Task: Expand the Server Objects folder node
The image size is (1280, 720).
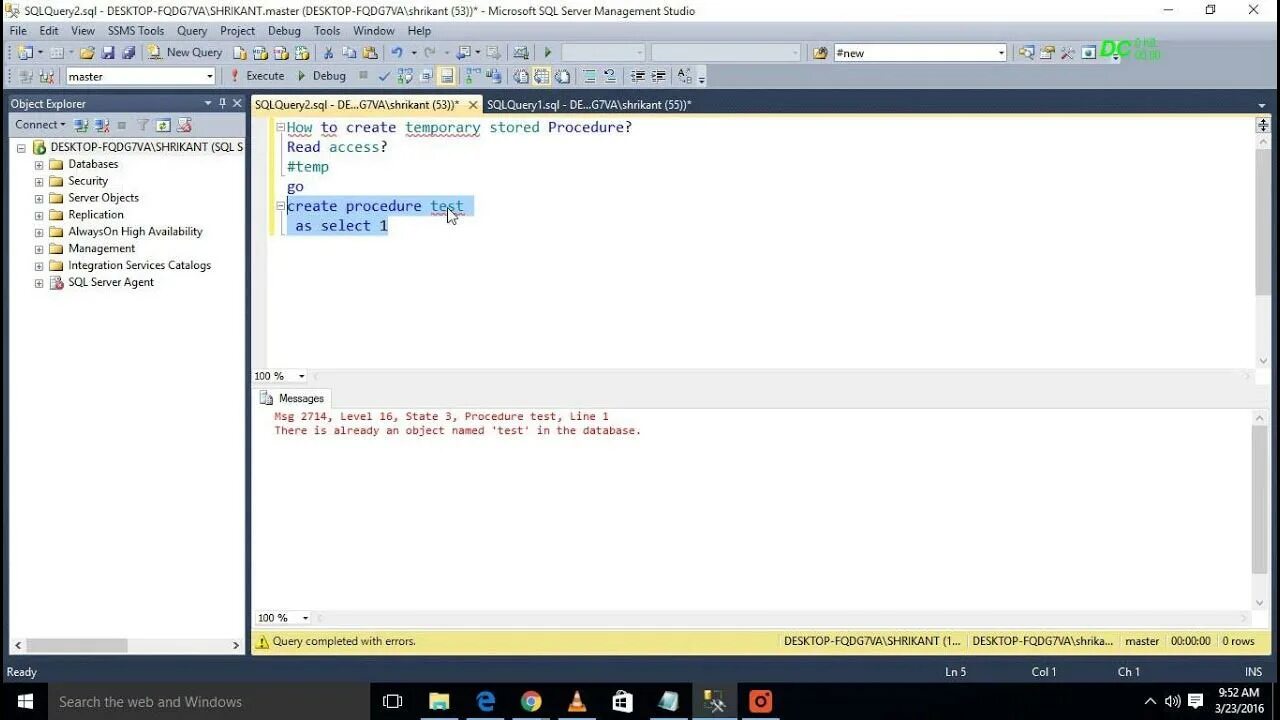Action: click(39, 198)
